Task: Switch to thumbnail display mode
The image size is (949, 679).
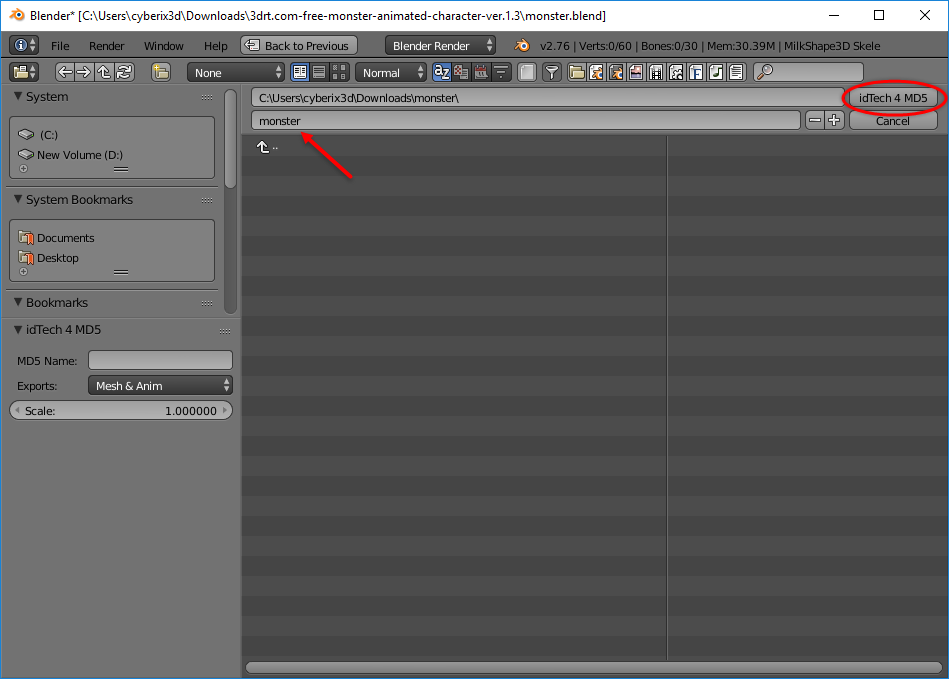Action: pos(340,72)
